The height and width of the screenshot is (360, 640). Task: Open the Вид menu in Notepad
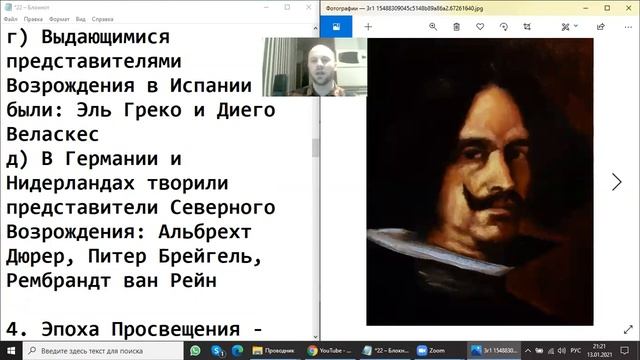pos(80,19)
